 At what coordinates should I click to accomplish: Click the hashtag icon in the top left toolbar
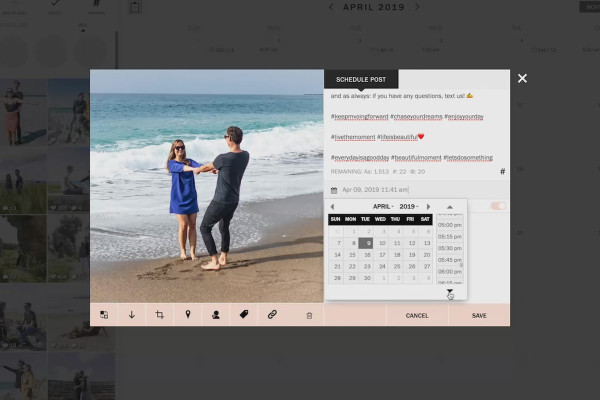96,4
